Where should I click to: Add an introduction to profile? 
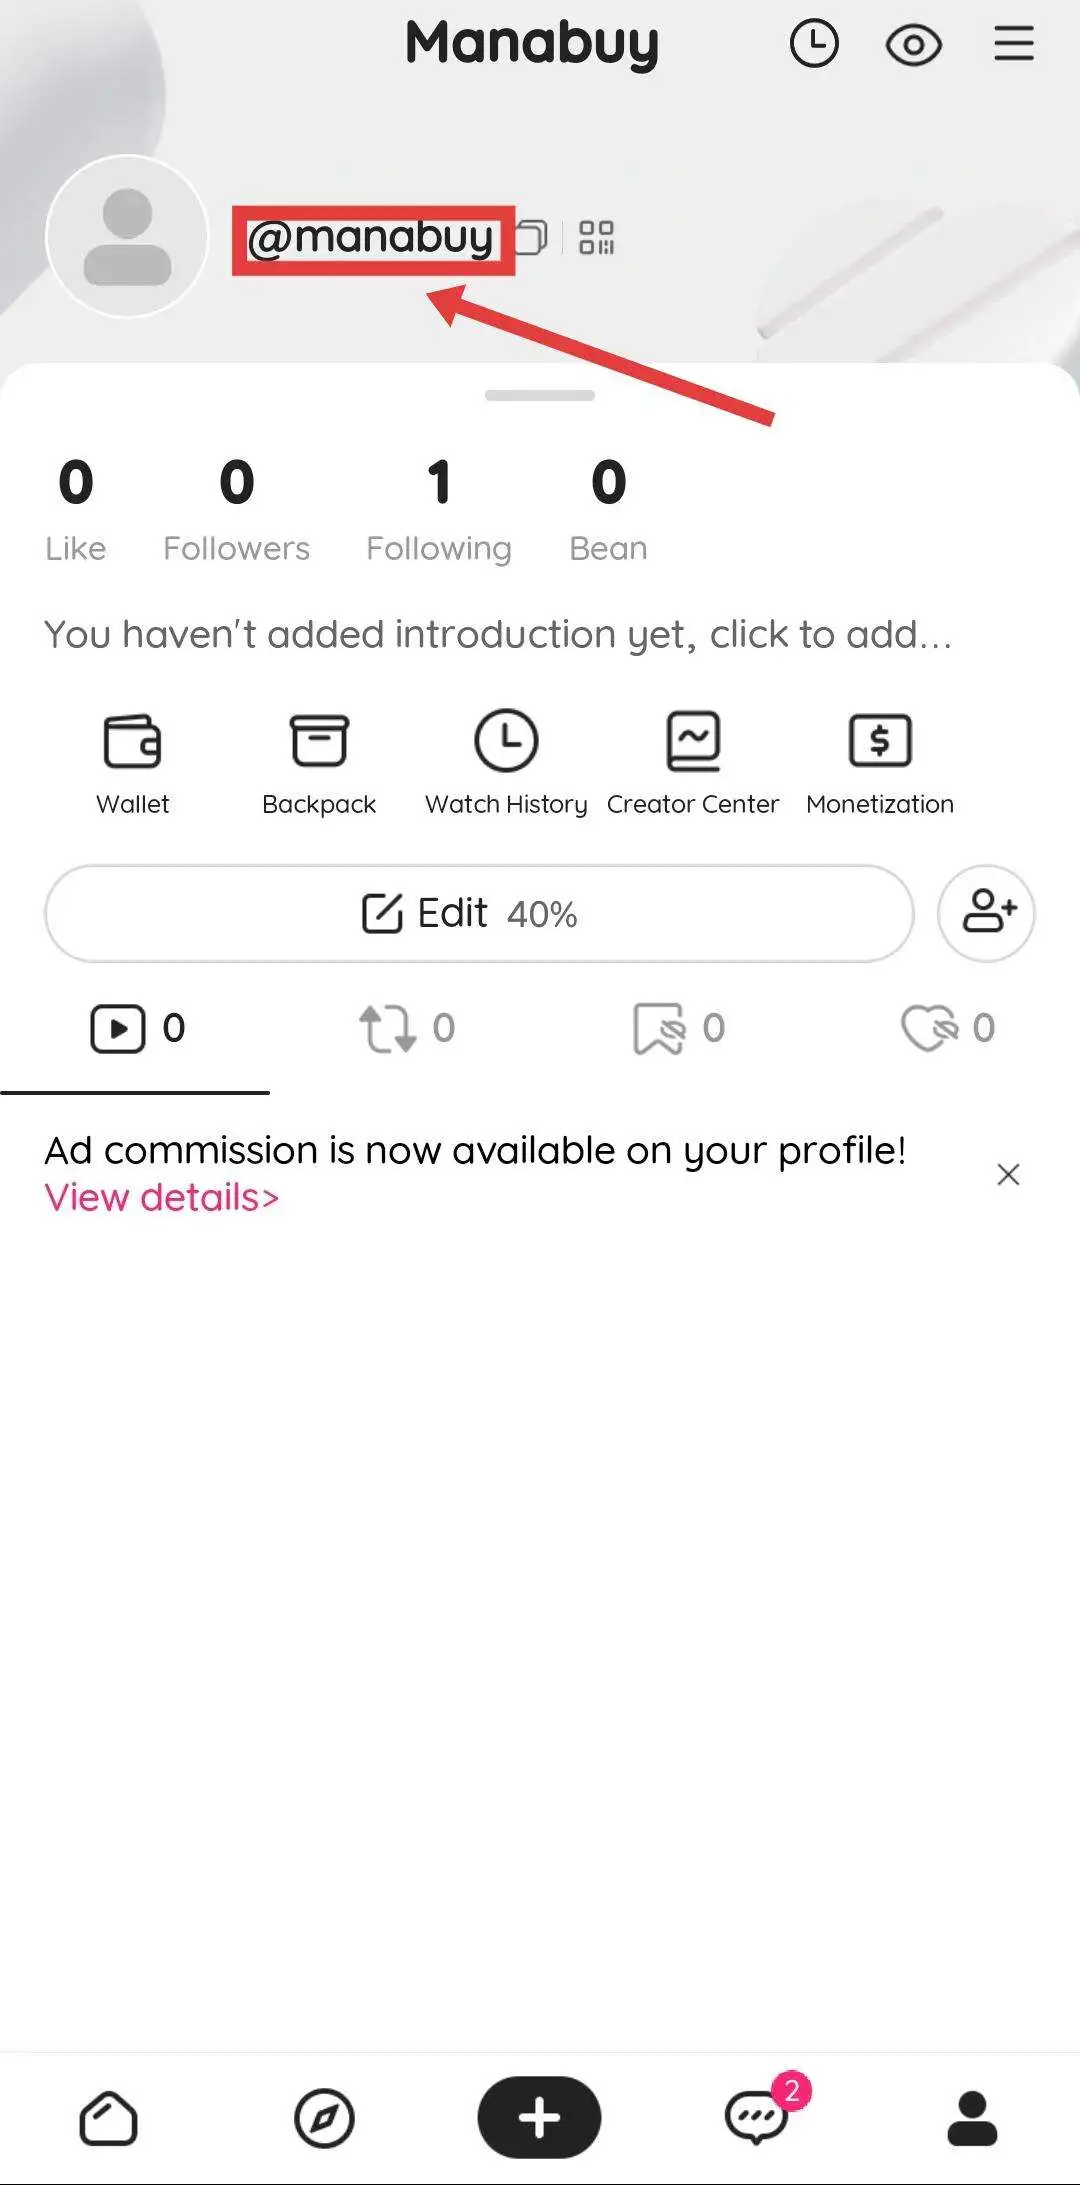[x=498, y=635]
